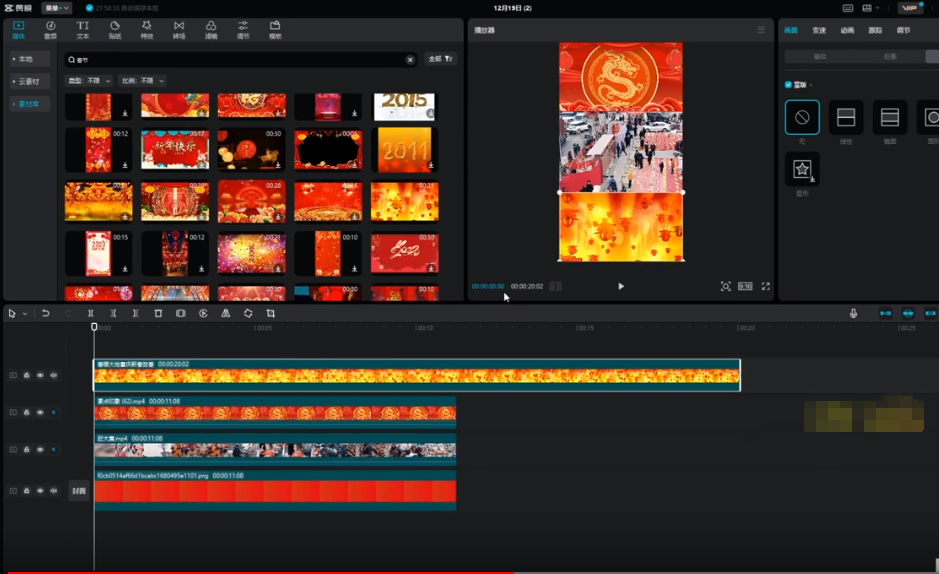
Task: Play the video in the player
Action: pos(620,286)
